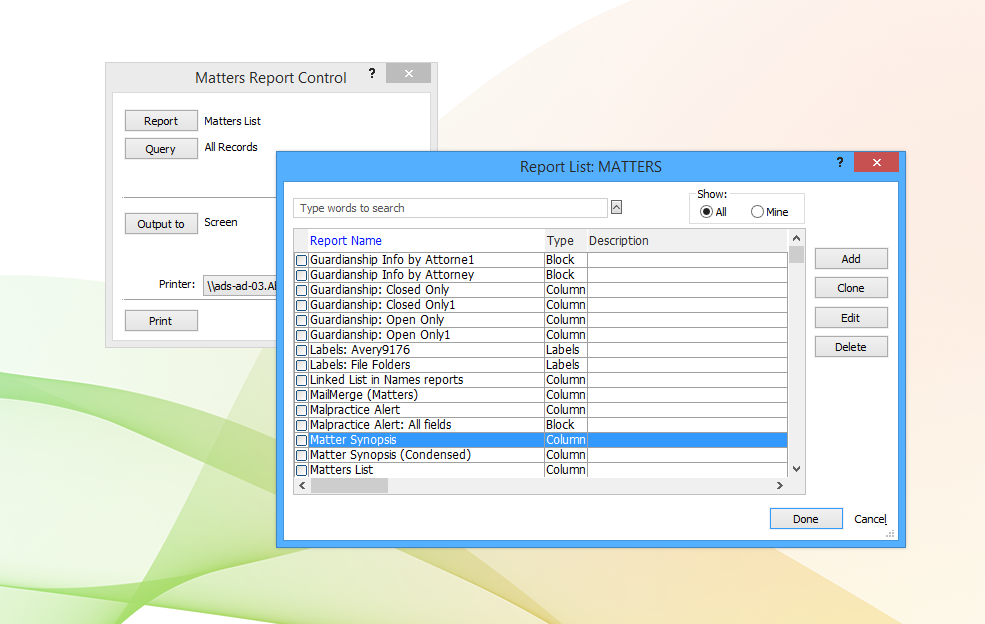Click the Print button
Screen dimensions: 985x624
[161, 320]
